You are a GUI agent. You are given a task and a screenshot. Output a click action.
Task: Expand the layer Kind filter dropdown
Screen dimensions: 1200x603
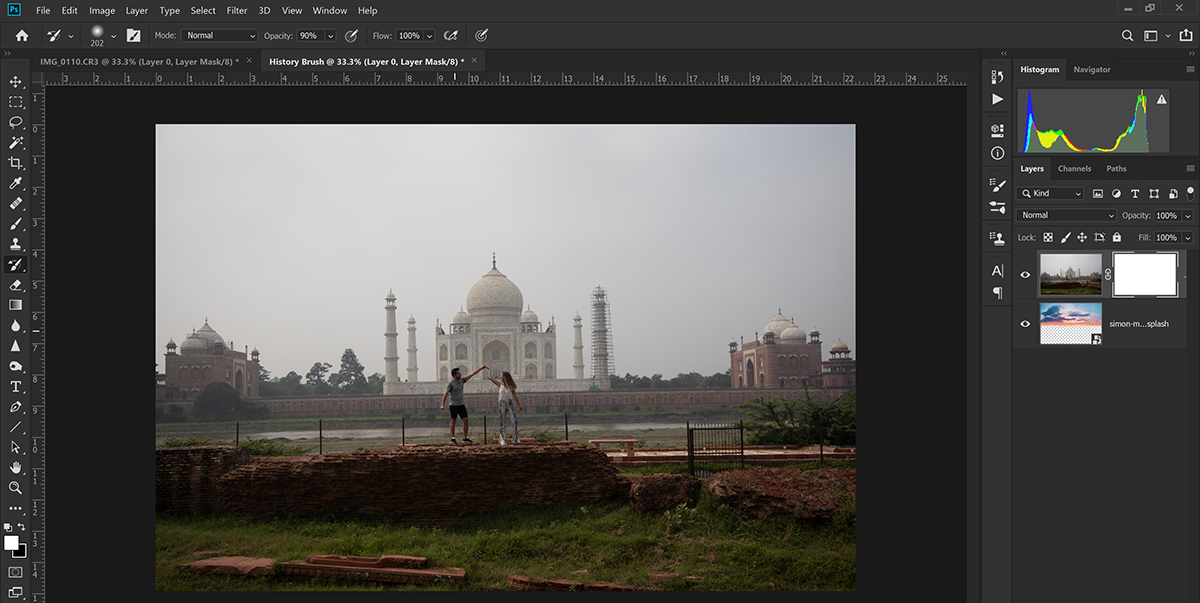tap(1051, 193)
